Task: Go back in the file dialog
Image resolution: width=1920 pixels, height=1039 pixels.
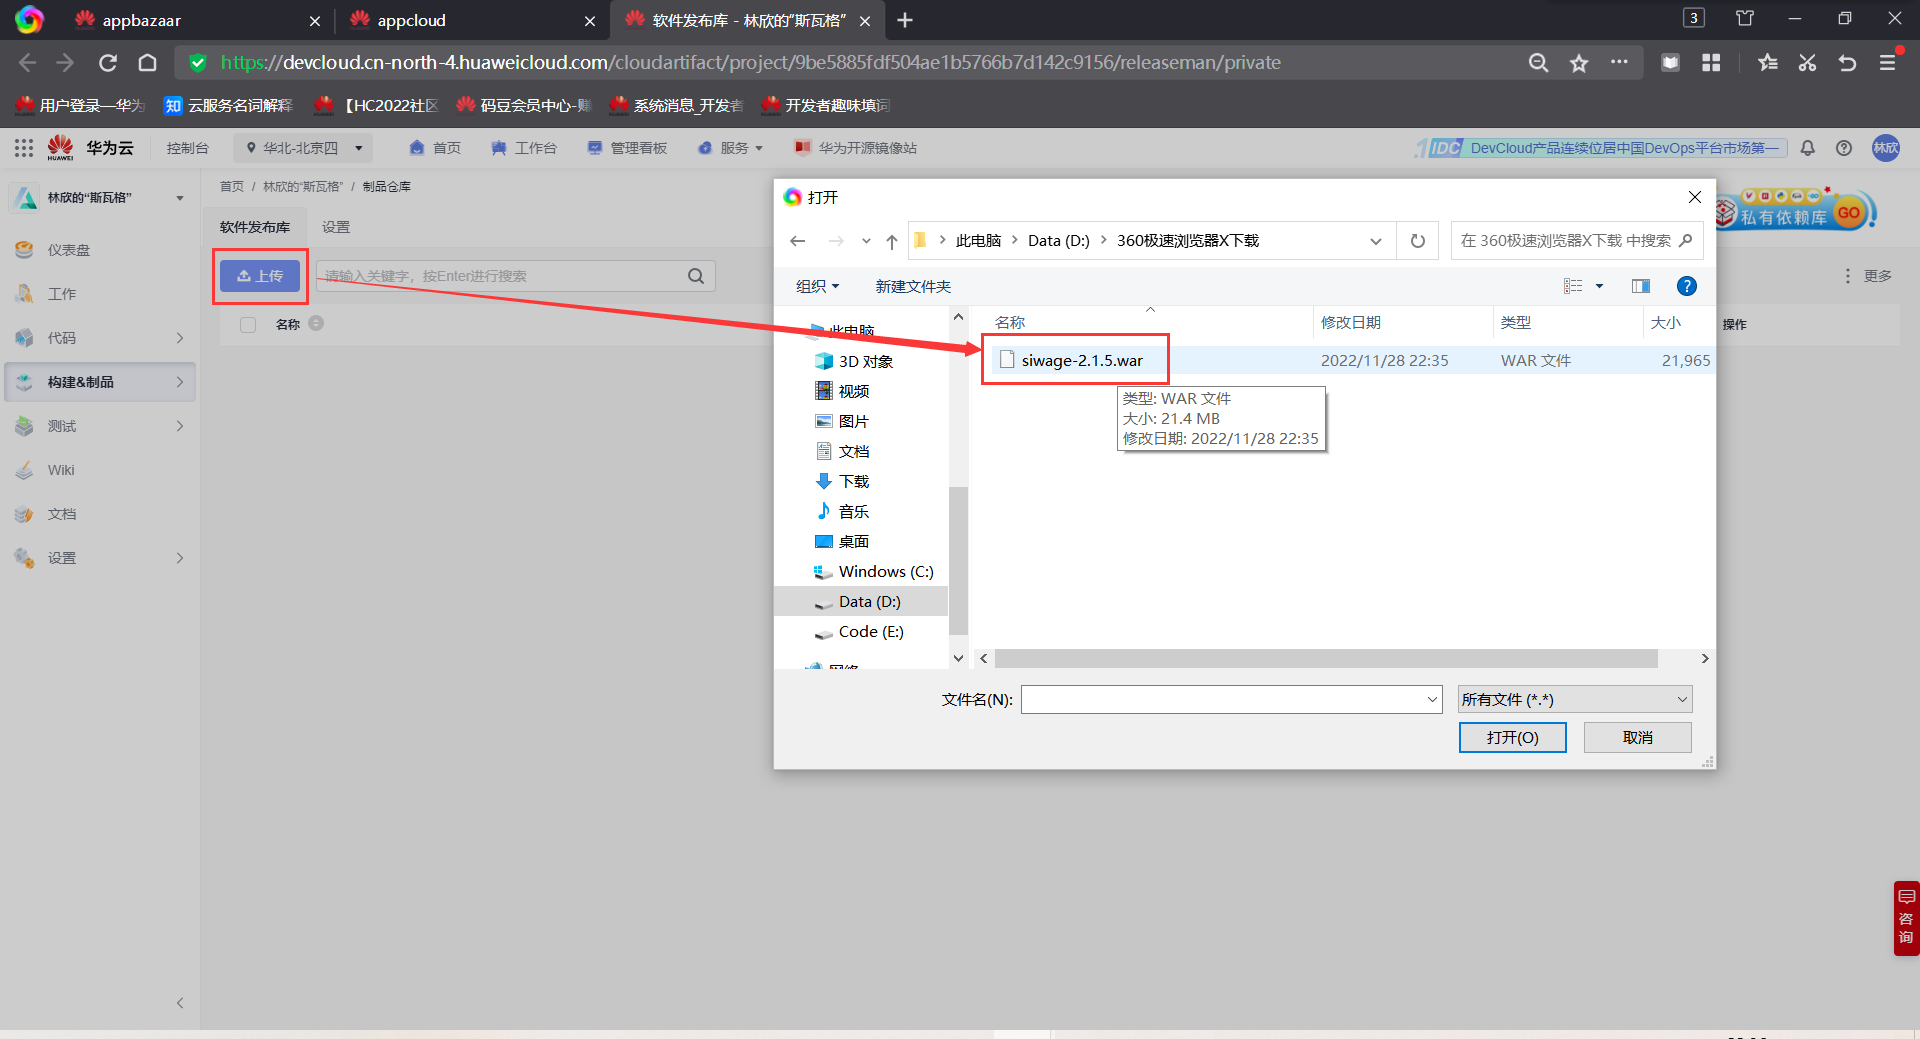Action: 797,241
